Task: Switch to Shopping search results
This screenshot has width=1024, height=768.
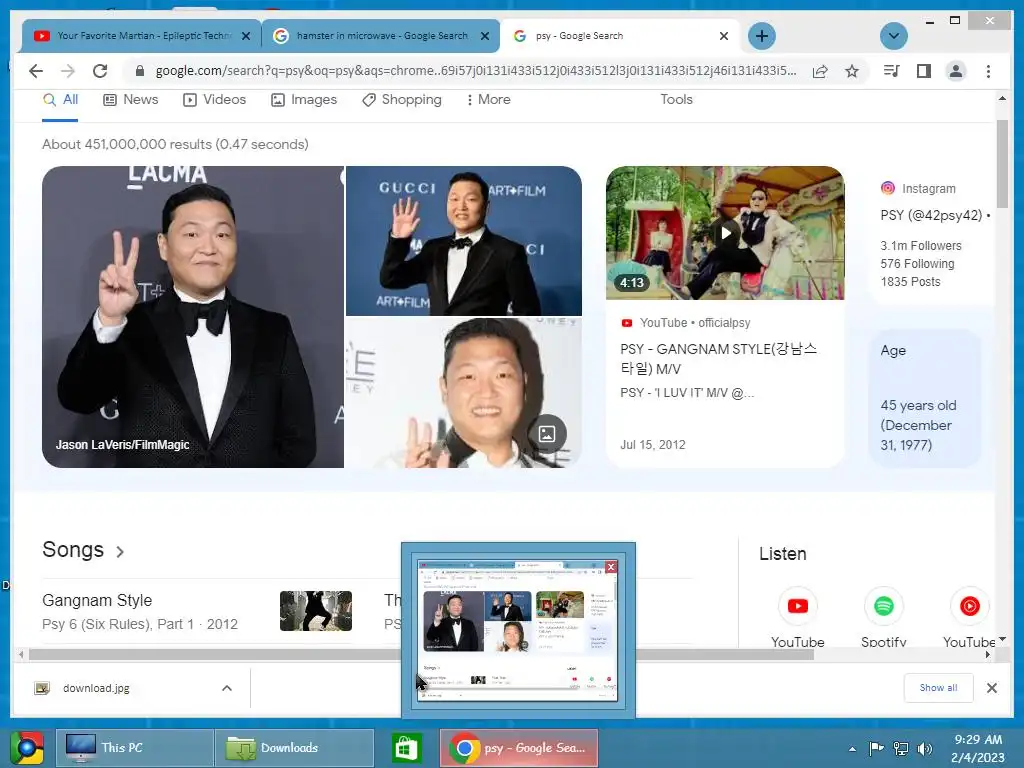Action: tap(402, 100)
